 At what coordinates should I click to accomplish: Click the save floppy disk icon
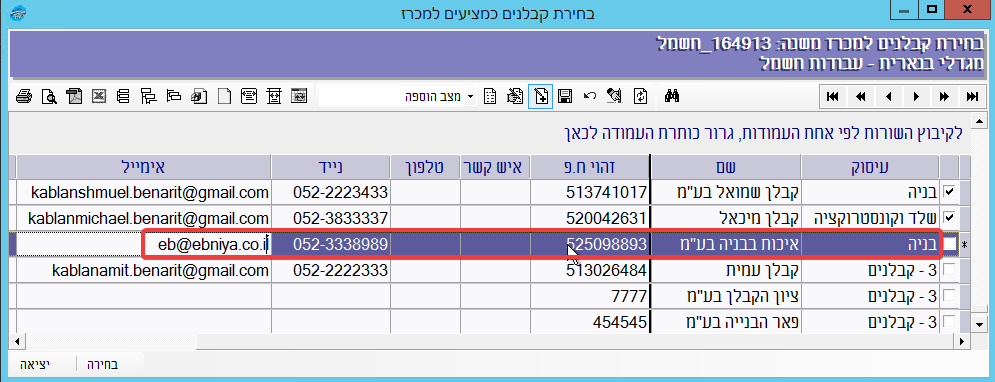click(565, 96)
